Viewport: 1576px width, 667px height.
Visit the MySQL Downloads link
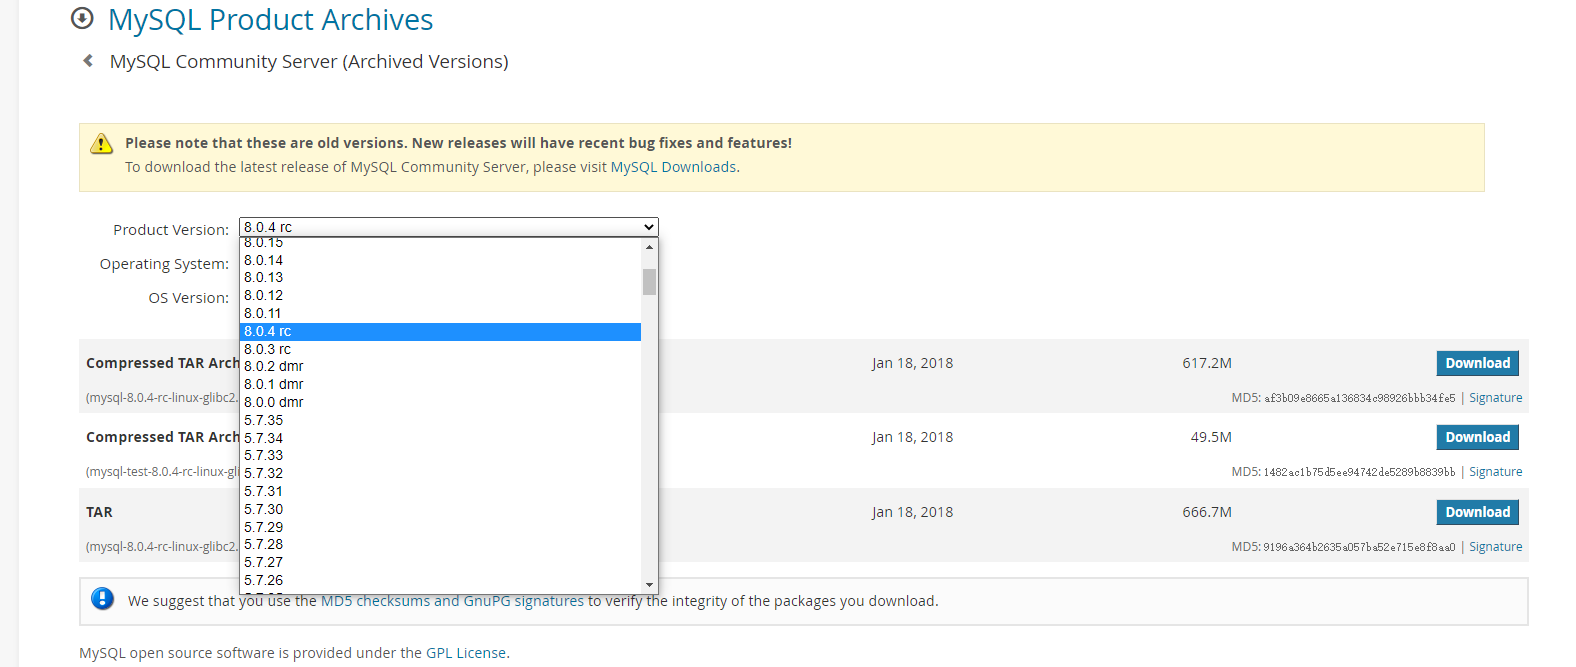pyautogui.click(x=673, y=167)
